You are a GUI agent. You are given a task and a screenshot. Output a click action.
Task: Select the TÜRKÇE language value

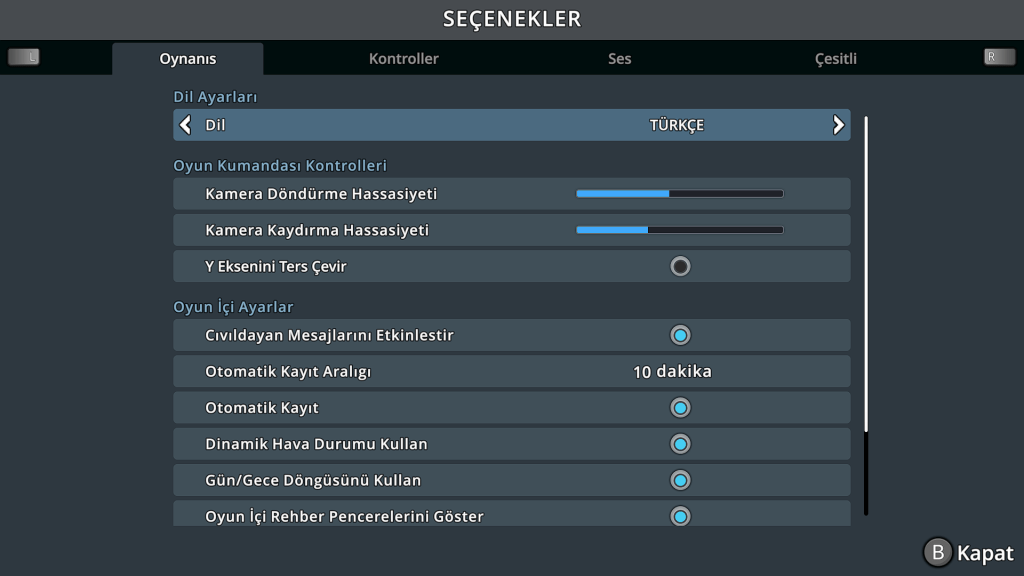pos(677,125)
